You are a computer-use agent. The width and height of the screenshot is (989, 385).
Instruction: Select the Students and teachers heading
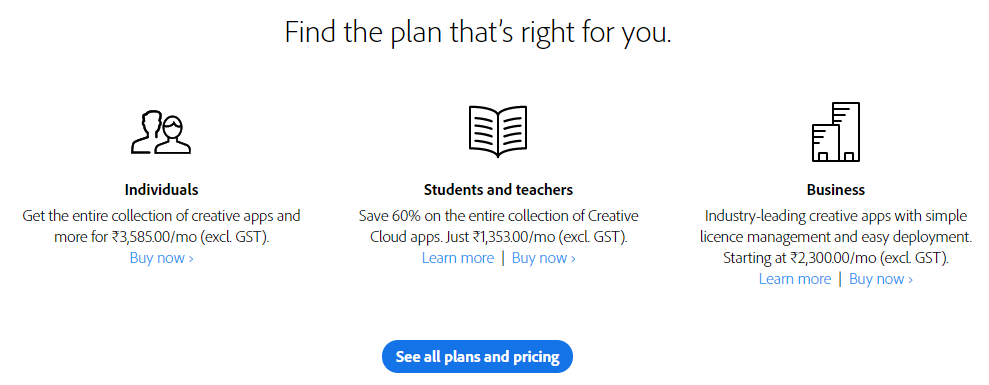point(498,189)
